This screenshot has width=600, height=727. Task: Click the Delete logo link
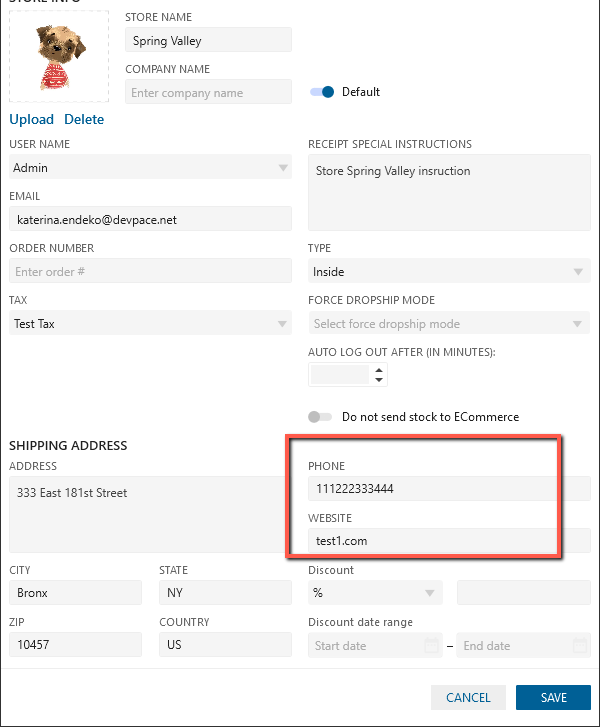tap(84, 120)
